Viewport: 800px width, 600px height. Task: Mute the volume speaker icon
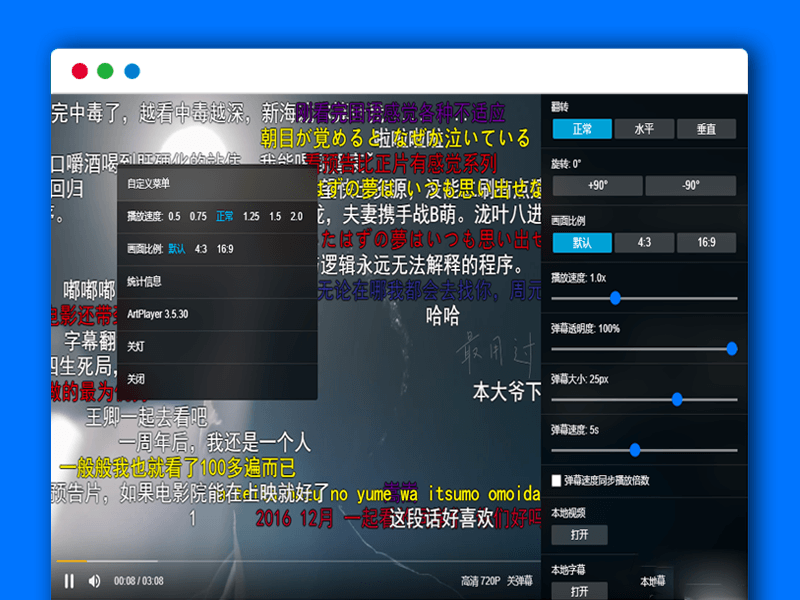pyautogui.click(x=94, y=582)
